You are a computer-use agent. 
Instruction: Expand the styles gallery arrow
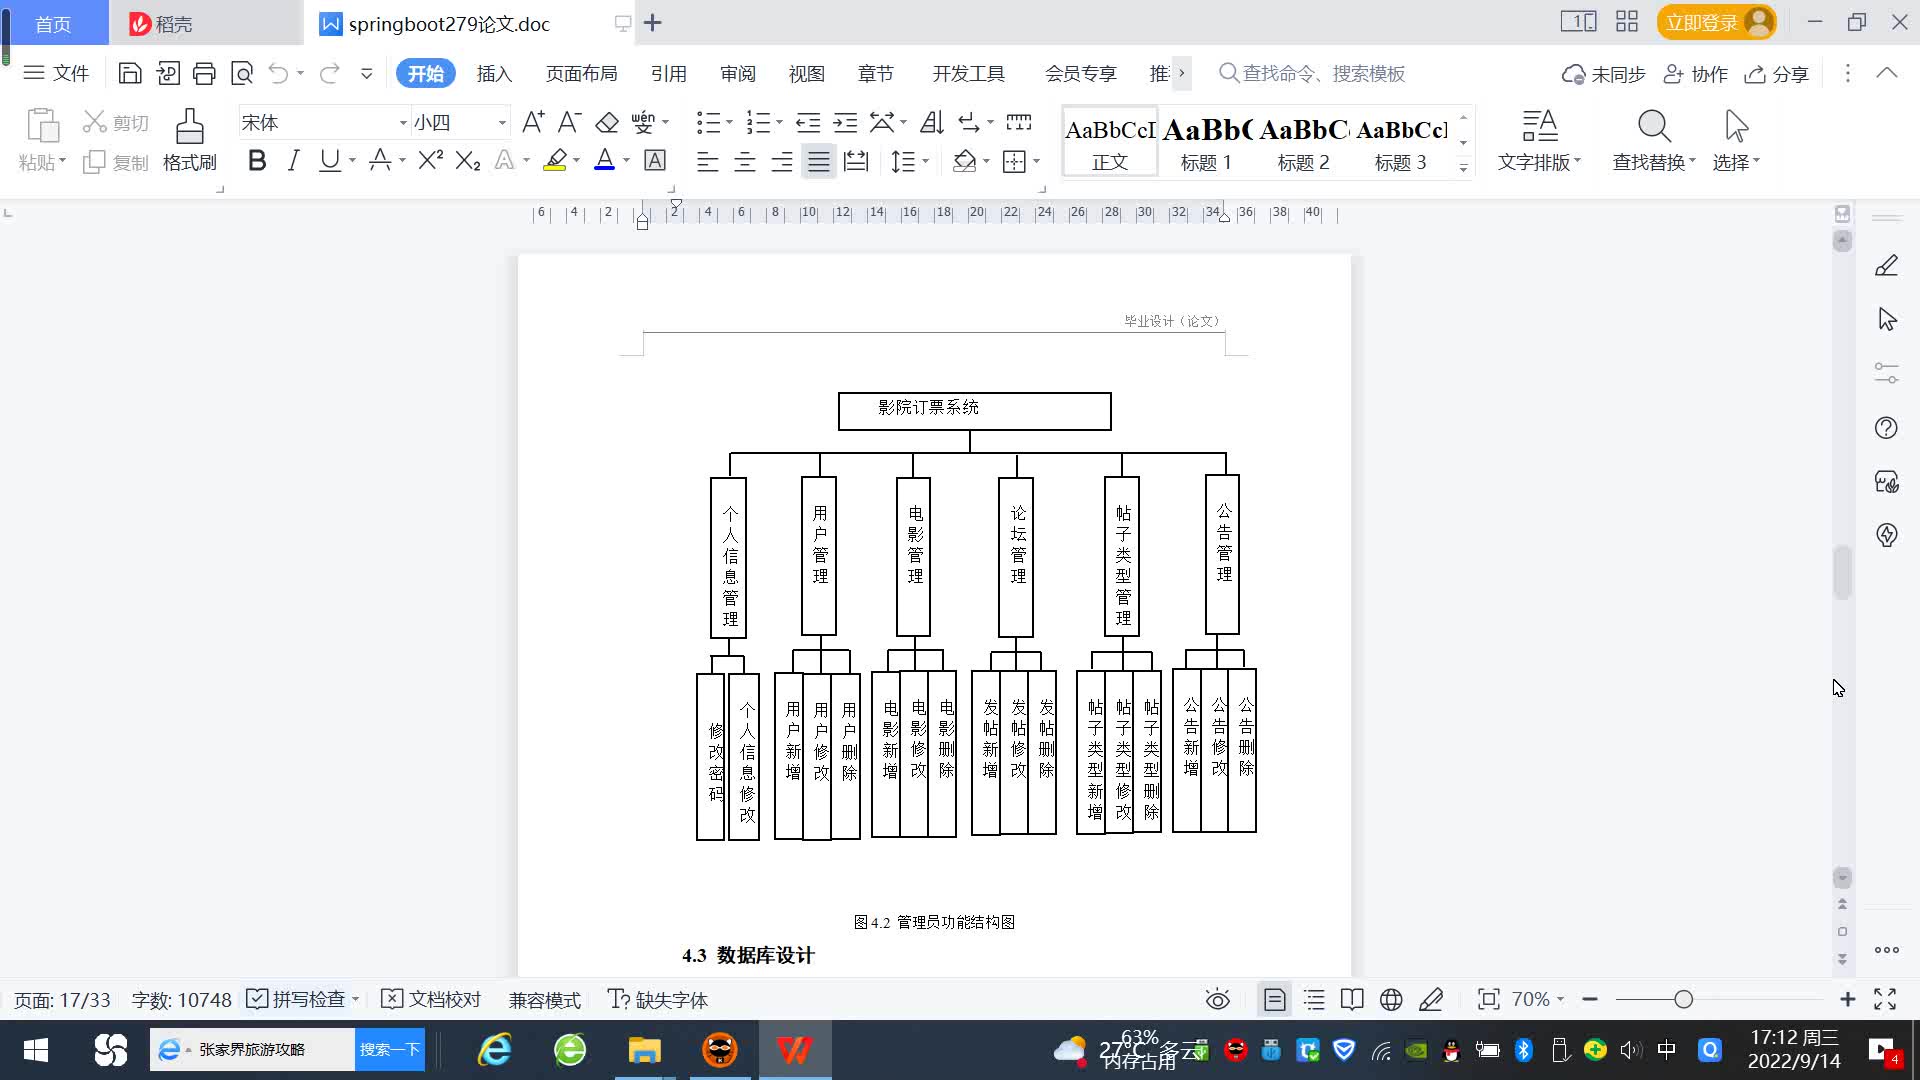[1463, 167]
